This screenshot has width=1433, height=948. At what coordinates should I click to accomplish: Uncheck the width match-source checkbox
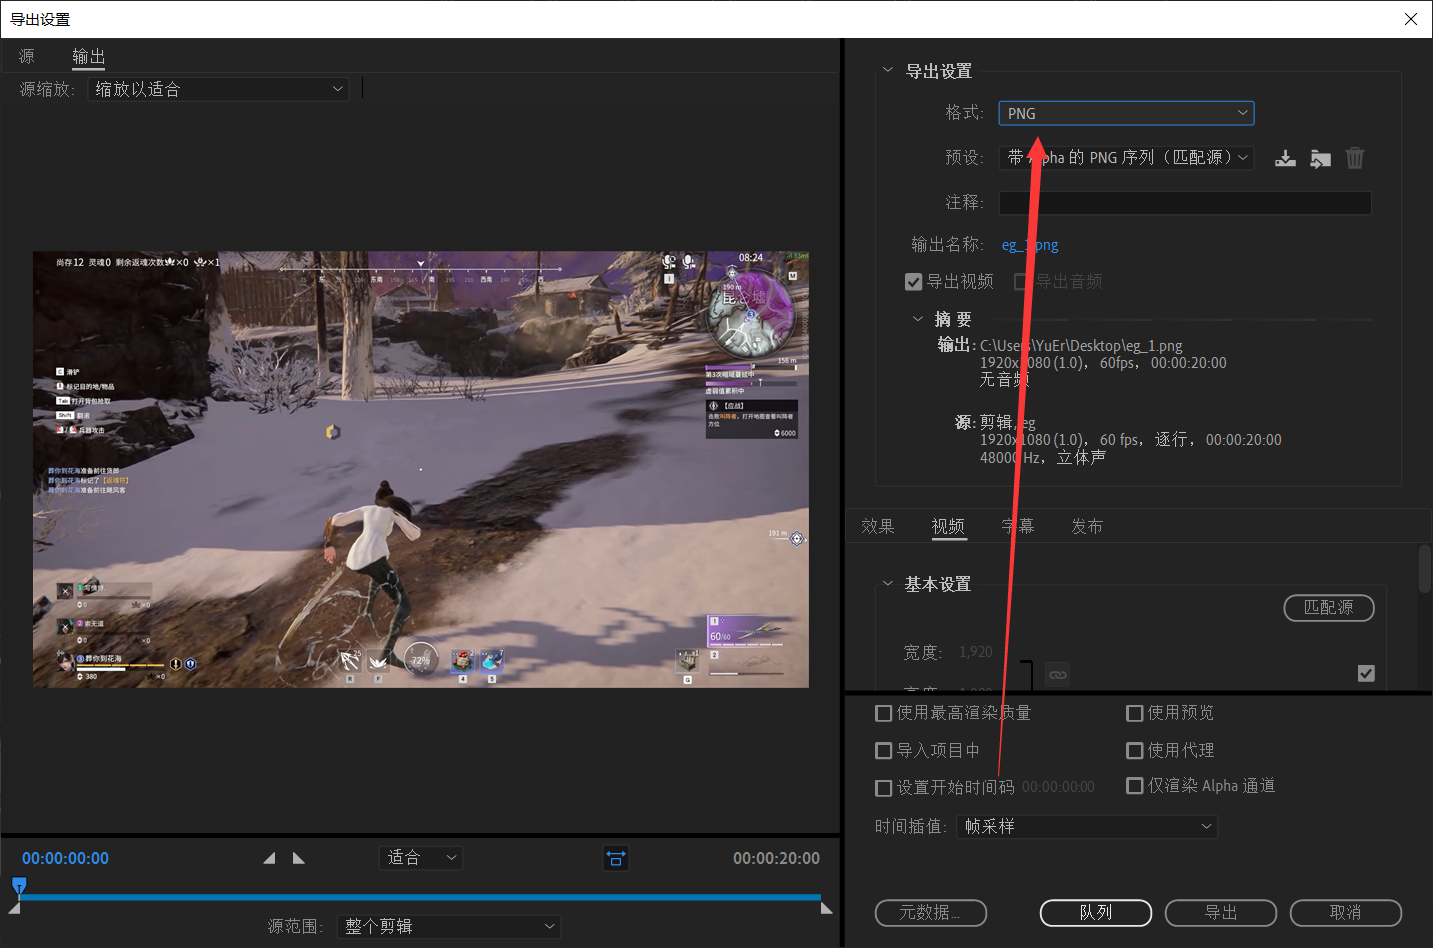pyautogui.click(x=1366, y=674)
